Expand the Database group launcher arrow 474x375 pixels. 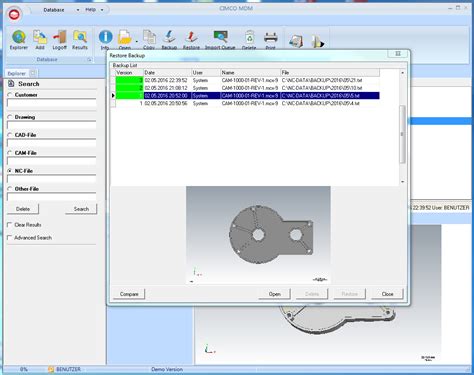pyautogui.click(x=89, y=60)
